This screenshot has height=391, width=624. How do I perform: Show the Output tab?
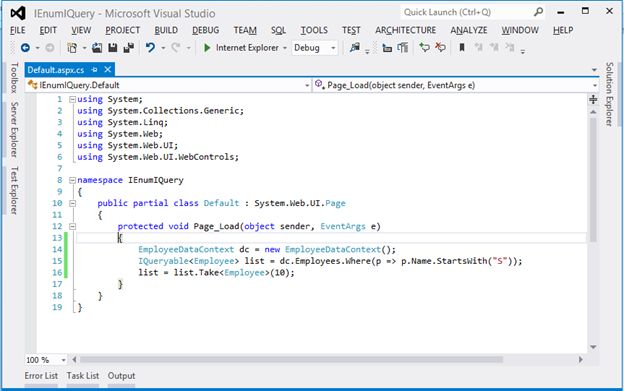point(121,376)
